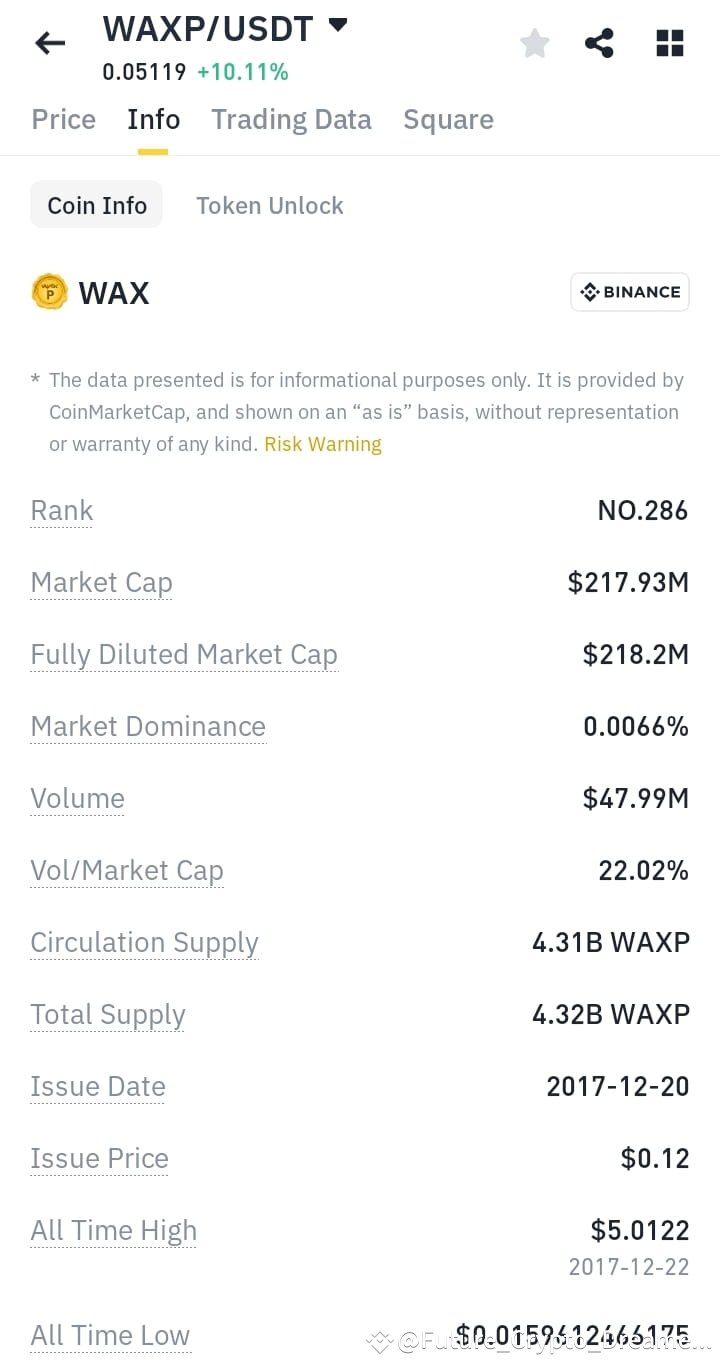Click the Binance verification badge
The height and width of the screenshot is (1363, 720).
[x=629, y=291]
